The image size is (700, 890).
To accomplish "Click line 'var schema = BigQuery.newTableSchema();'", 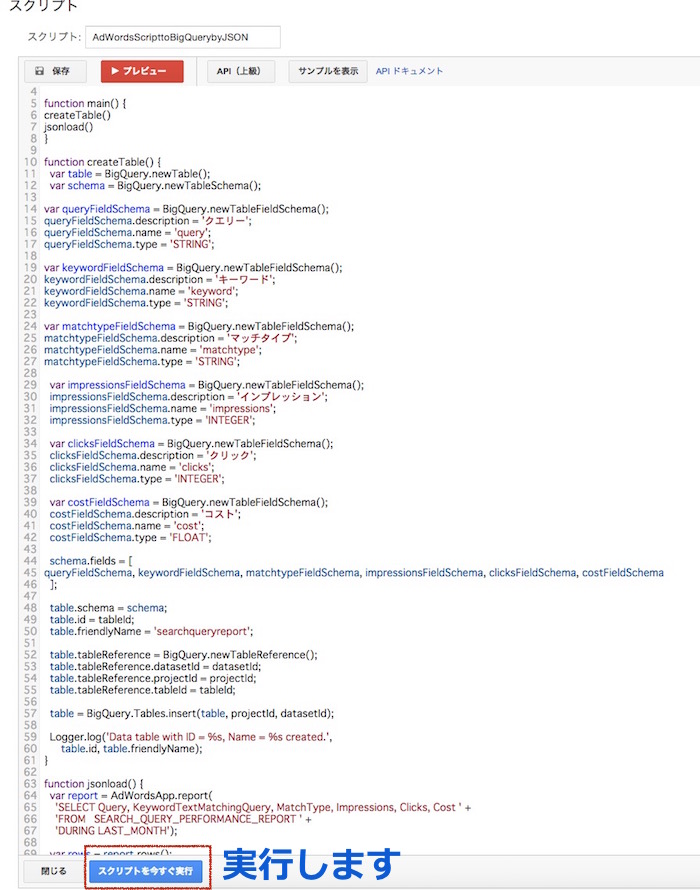I will coord(155,186).
